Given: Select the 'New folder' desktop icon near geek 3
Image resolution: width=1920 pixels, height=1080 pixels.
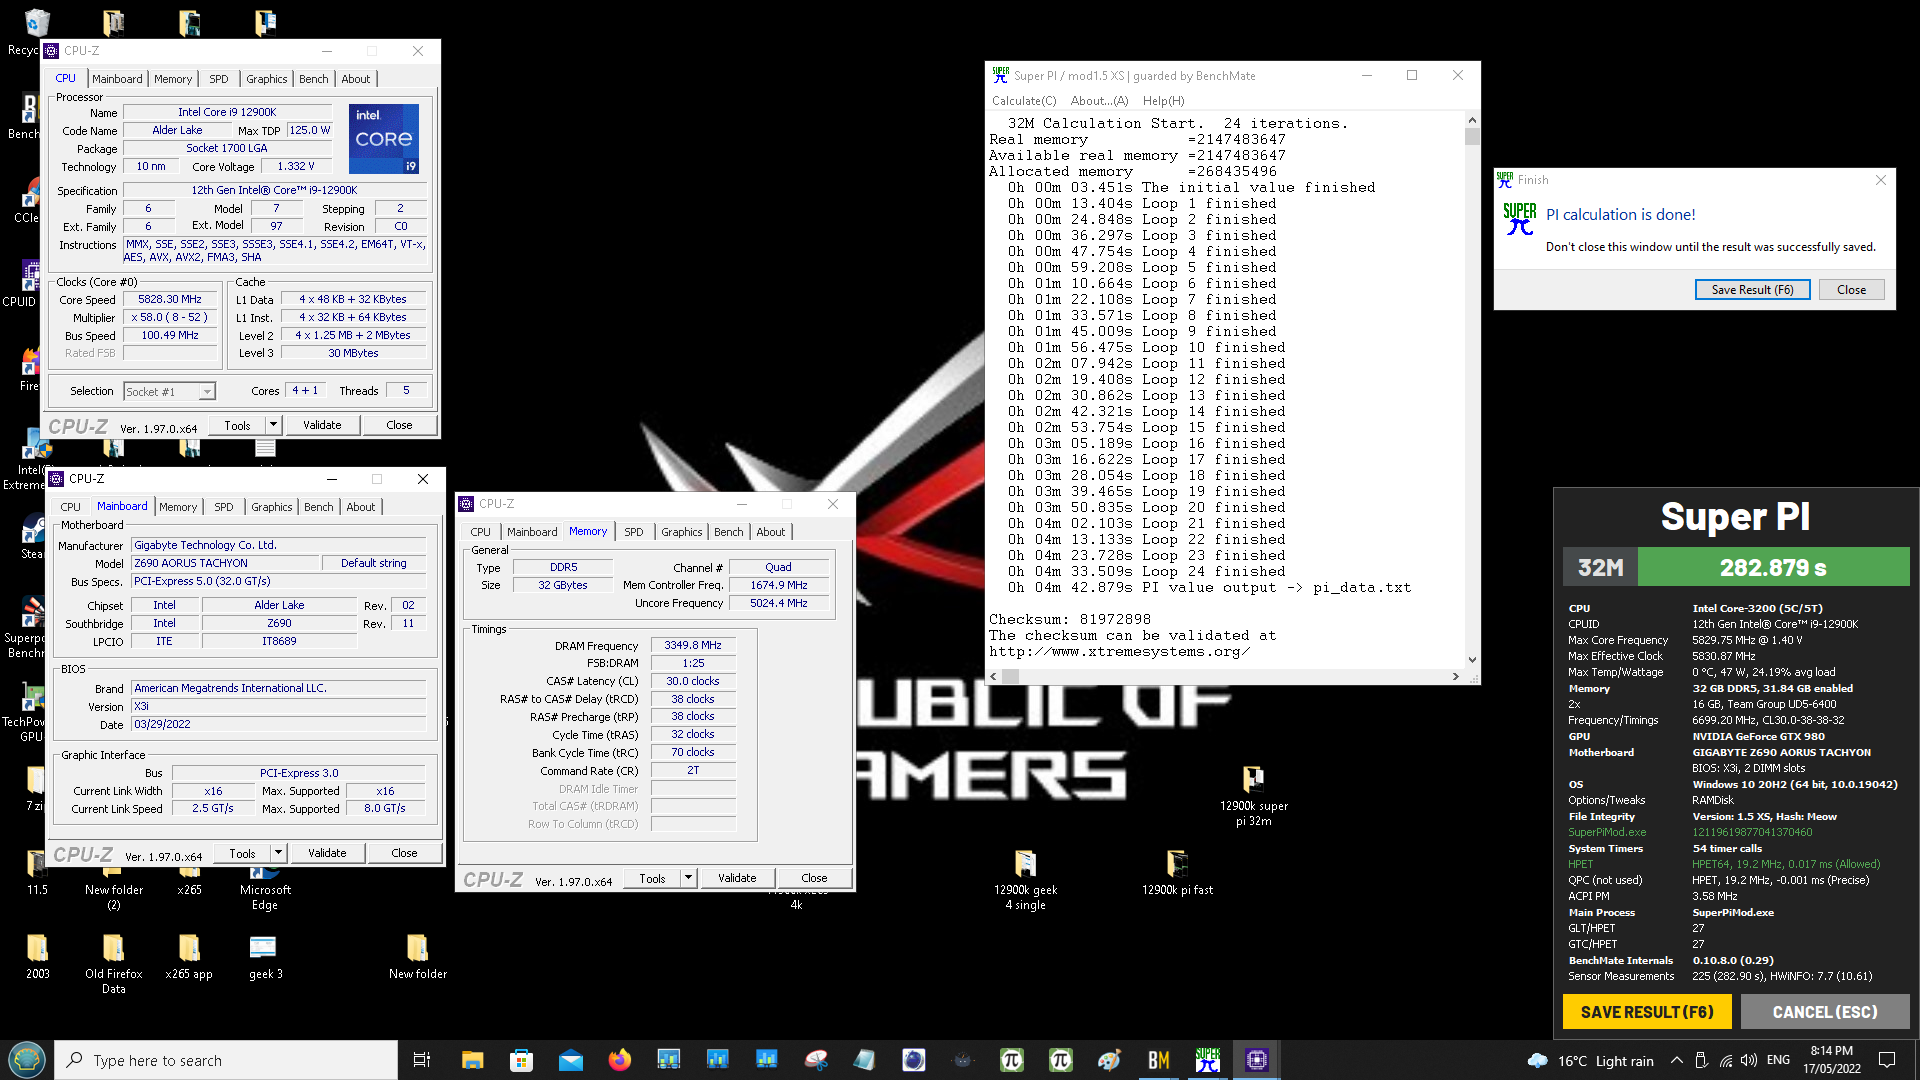Looking at the screenshot, I should coord(418,956).
